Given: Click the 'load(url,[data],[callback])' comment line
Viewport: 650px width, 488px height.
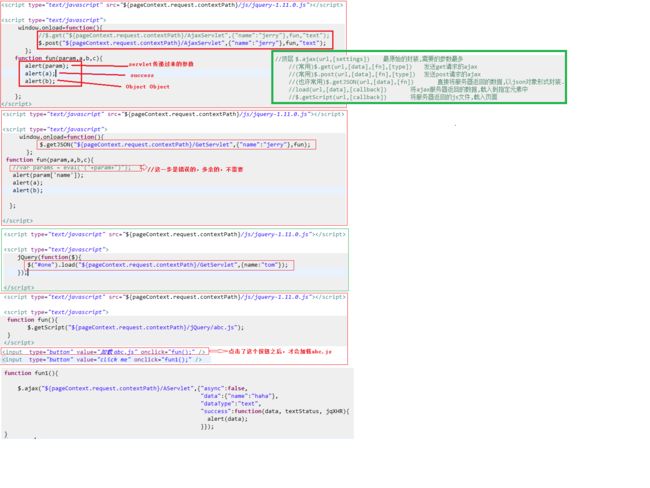Looking at the screenshot, I should pyautogui.click(x=408, y=90).
